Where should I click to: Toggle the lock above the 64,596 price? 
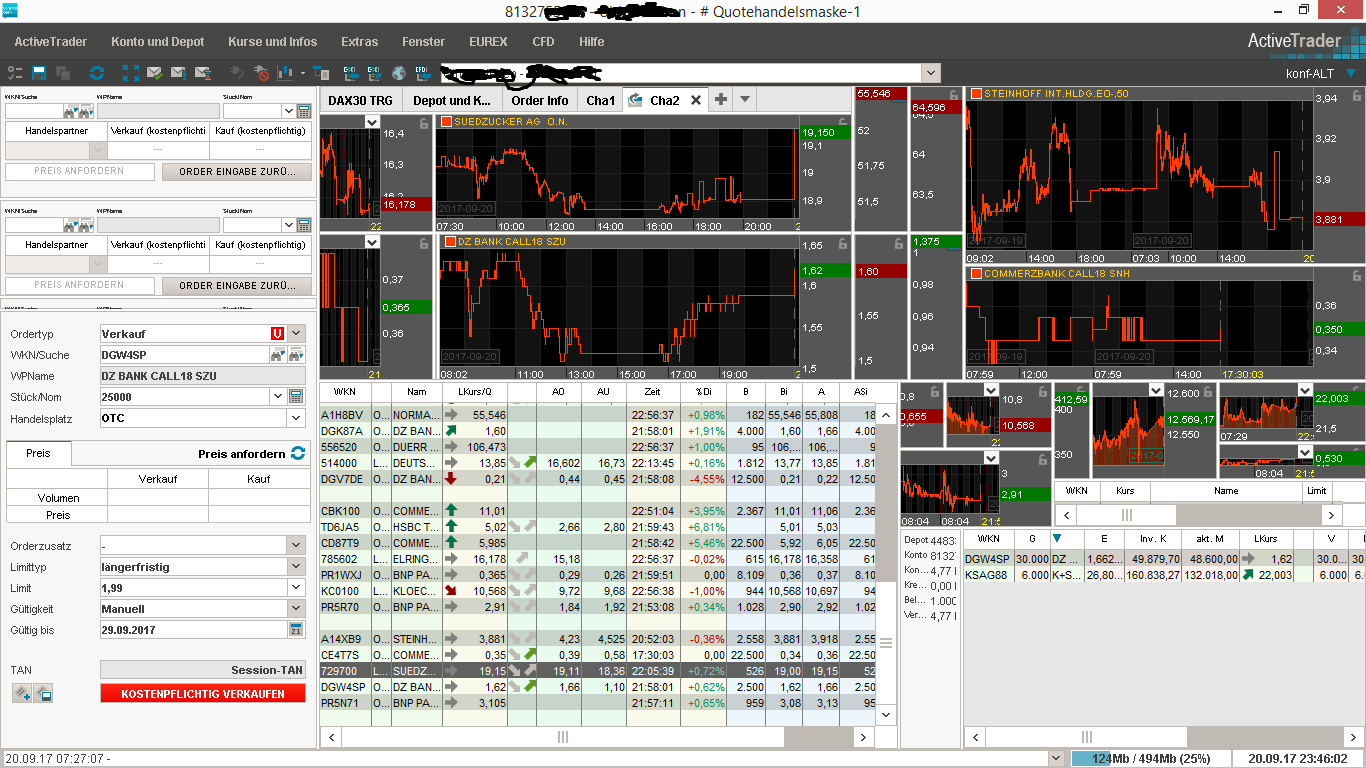(953, 95)
